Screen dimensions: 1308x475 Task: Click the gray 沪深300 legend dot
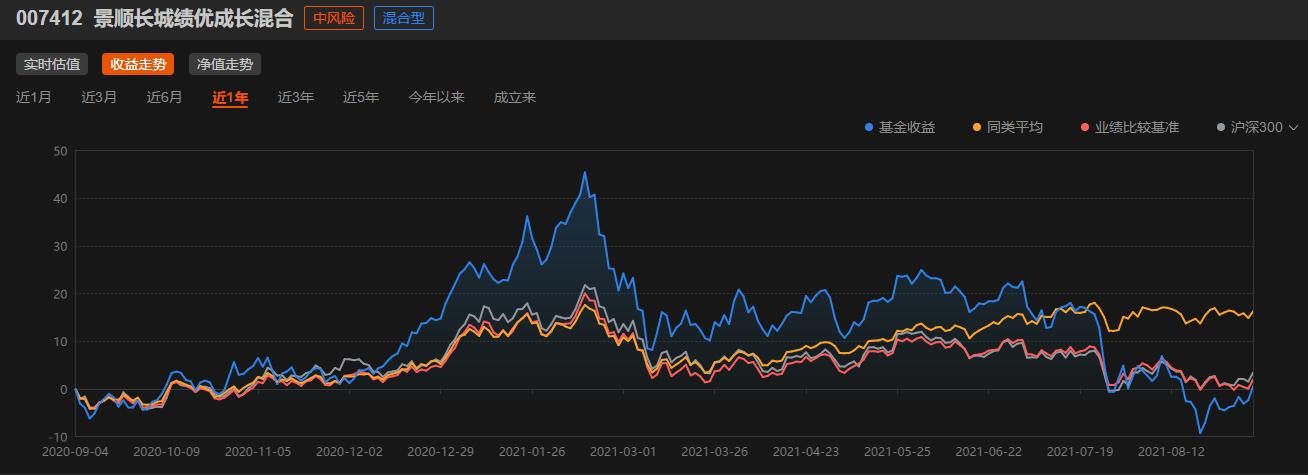tap(1221, 127)
